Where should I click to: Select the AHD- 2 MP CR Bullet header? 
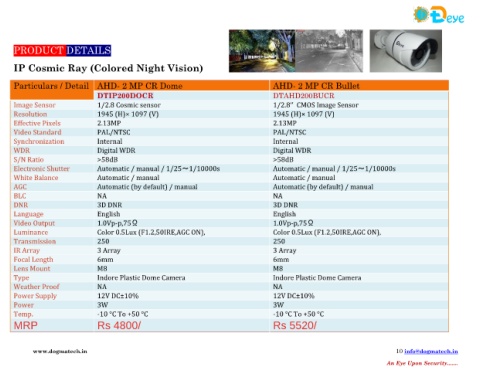click(316, 86)
